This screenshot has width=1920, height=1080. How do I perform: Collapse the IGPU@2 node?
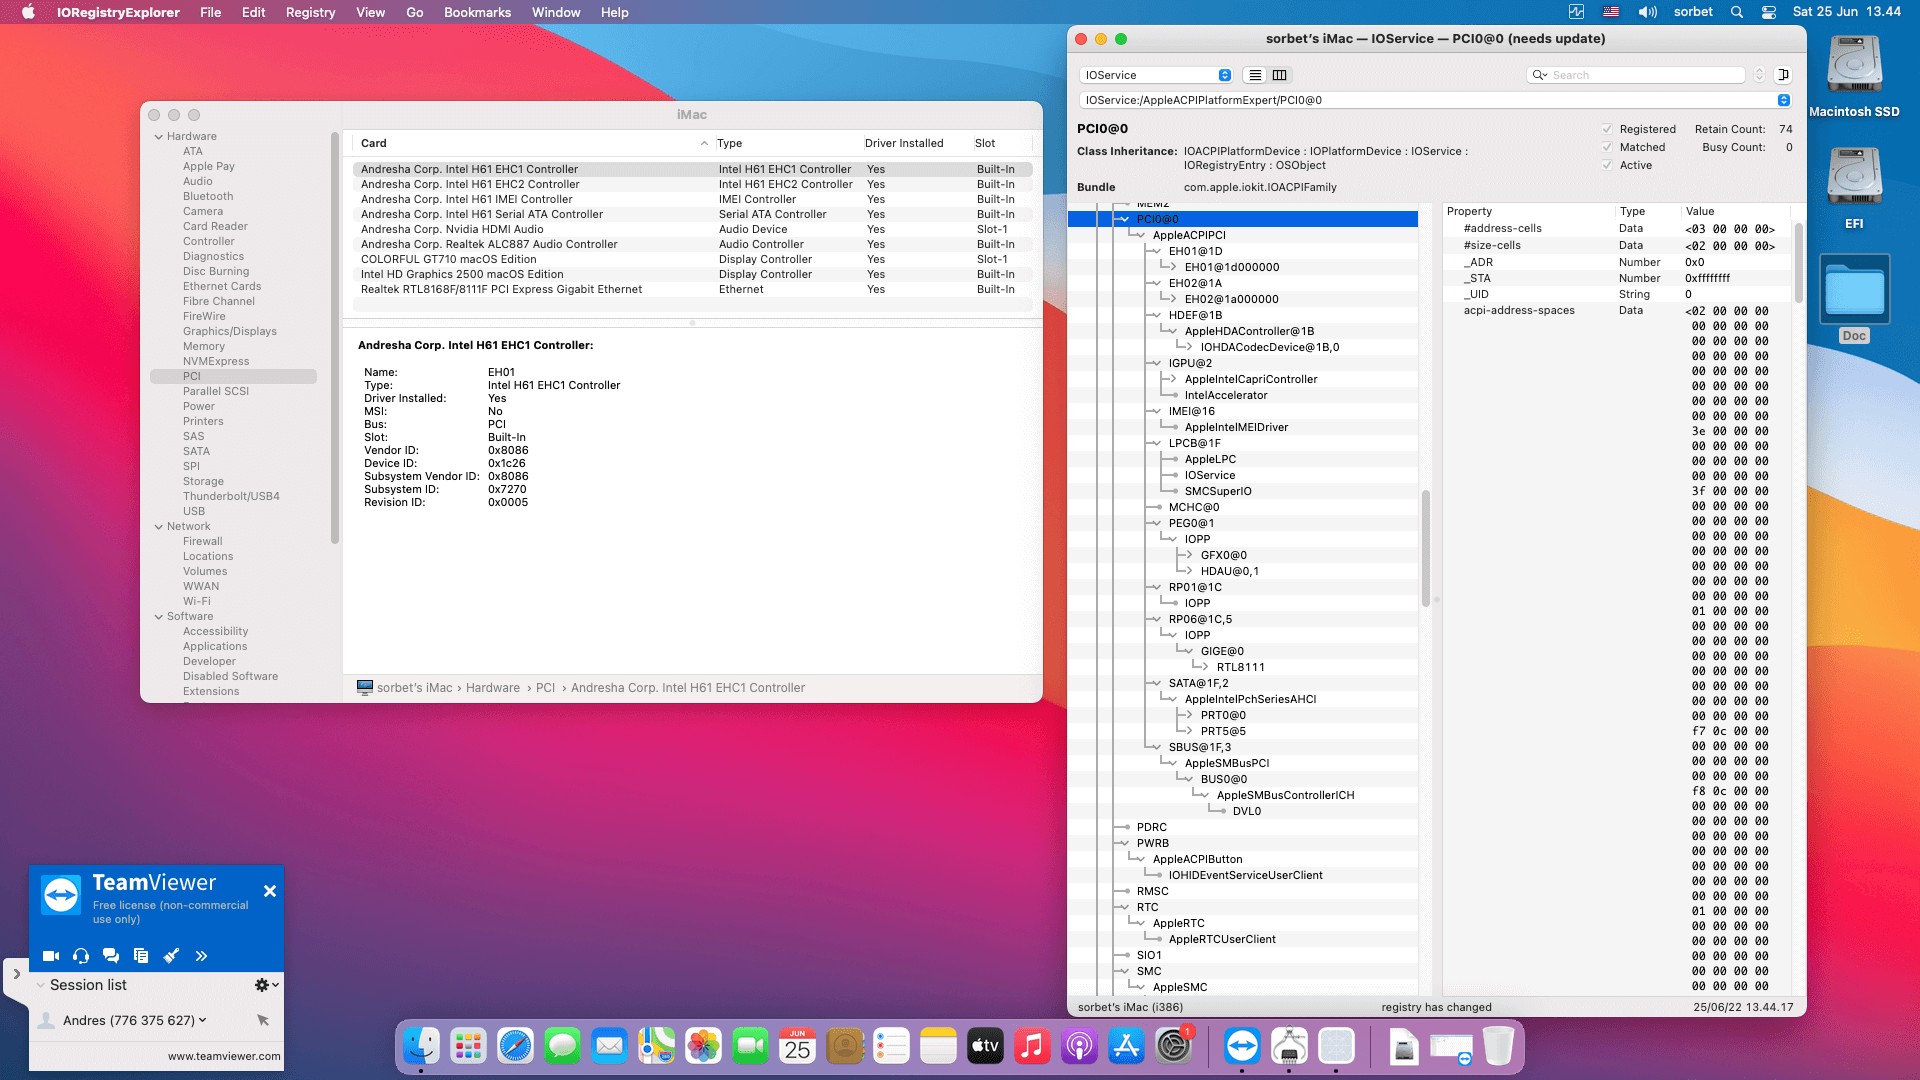pos(1157,363)
